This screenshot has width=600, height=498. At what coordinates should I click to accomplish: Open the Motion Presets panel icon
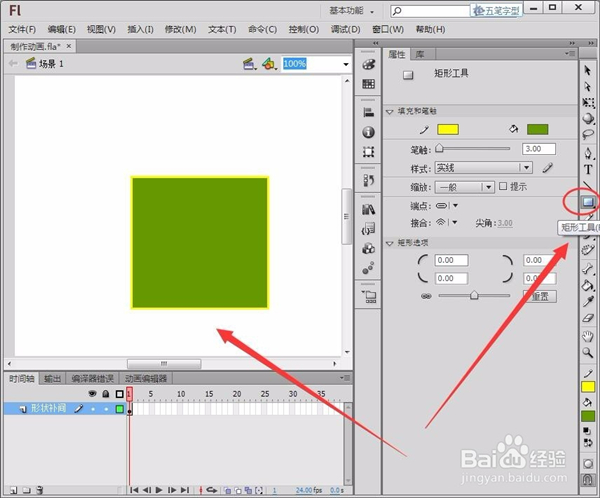368,268
